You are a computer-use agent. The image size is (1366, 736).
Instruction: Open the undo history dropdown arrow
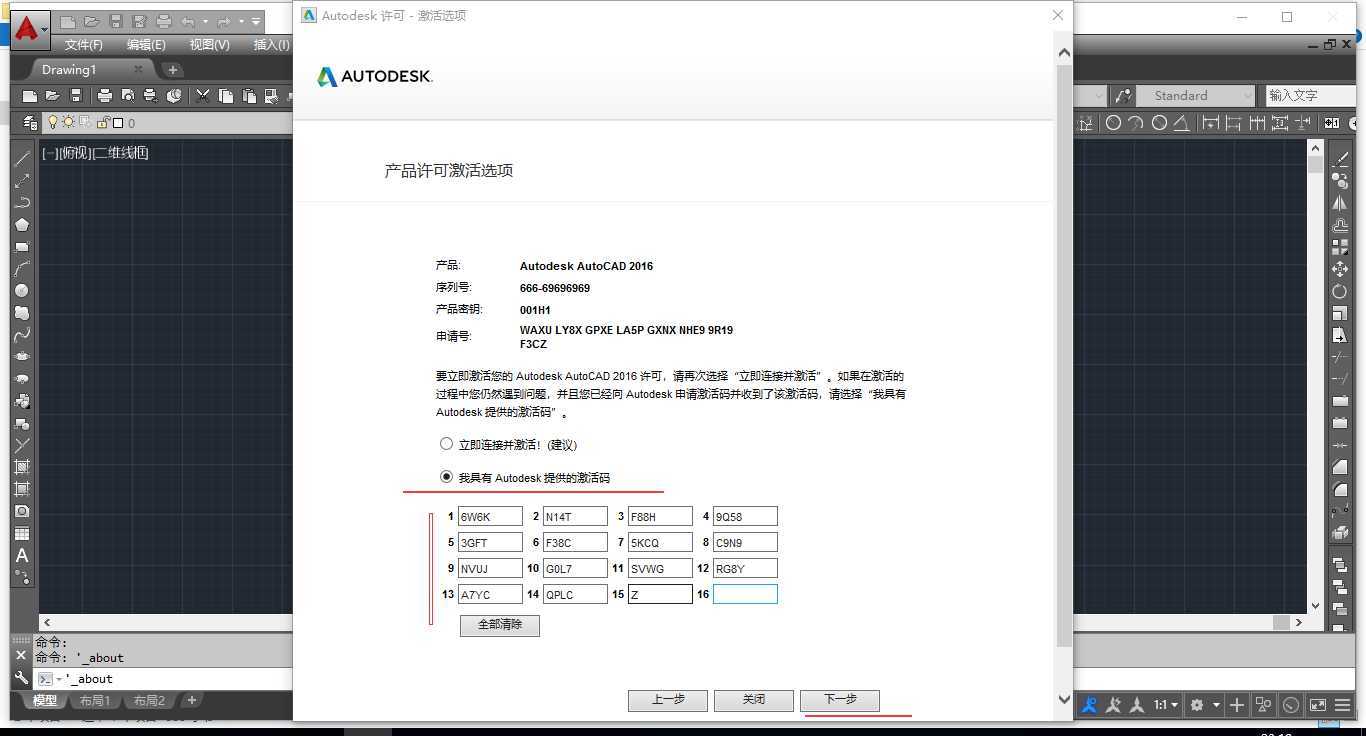[205, 21]
